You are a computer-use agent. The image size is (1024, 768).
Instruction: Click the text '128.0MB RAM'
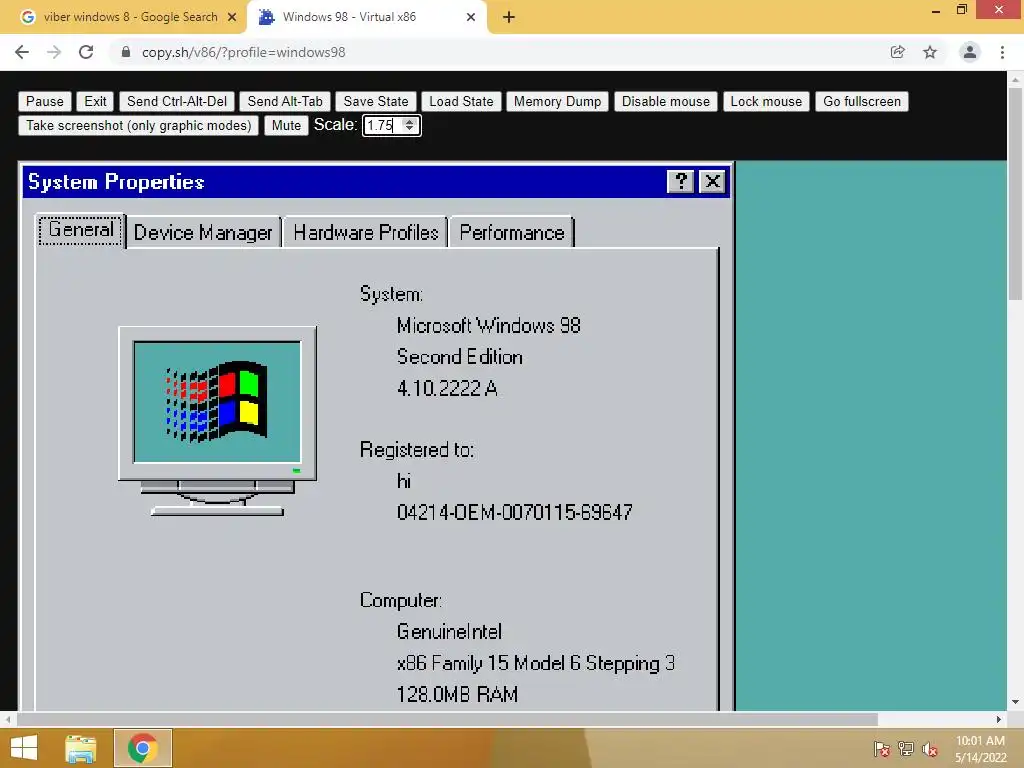[x=457, y=694]
